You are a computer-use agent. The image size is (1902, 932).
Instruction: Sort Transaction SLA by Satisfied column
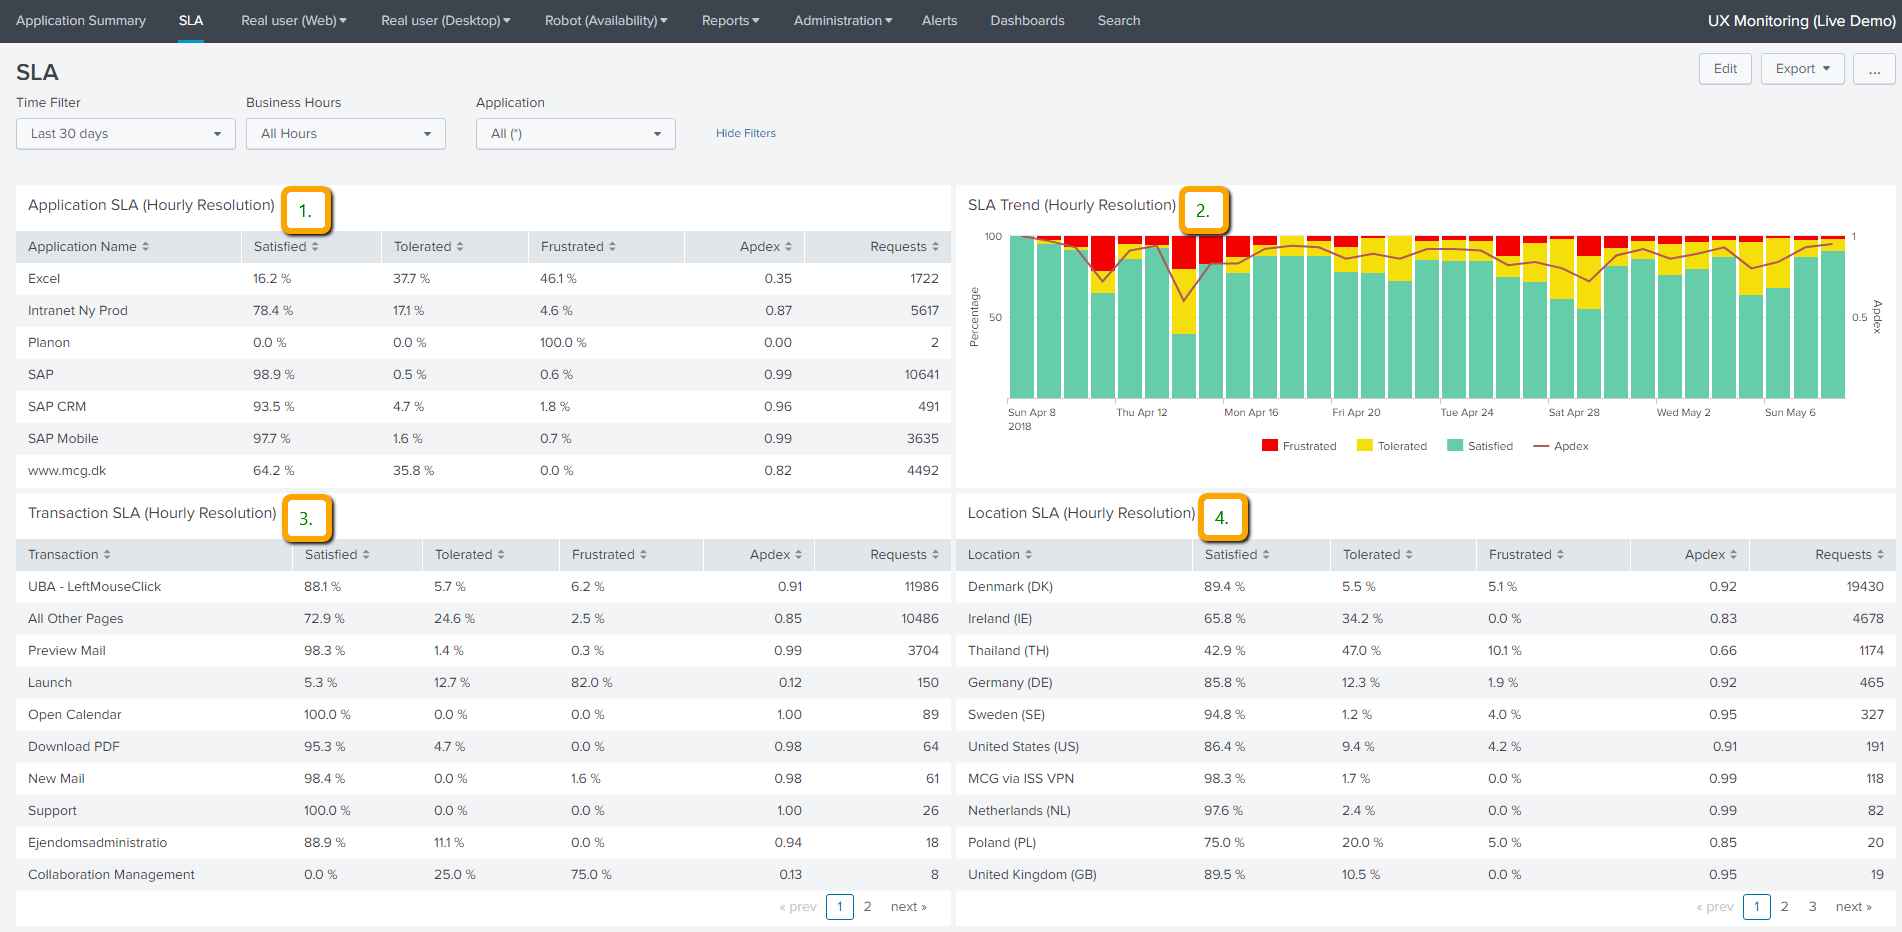[336, 555]
